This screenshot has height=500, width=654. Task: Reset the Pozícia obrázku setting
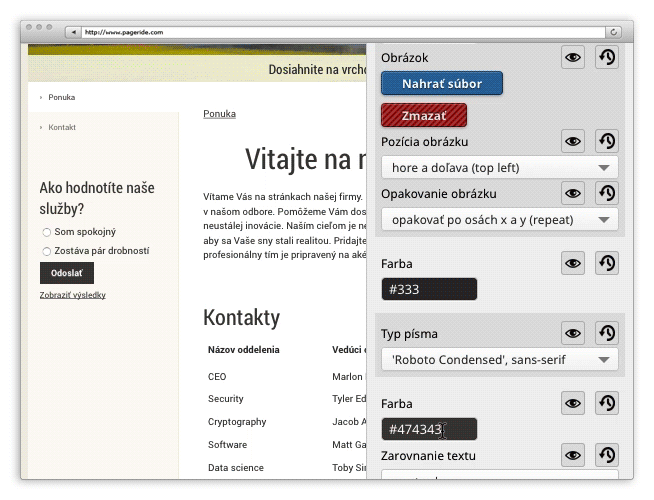(x=606, y=141)
